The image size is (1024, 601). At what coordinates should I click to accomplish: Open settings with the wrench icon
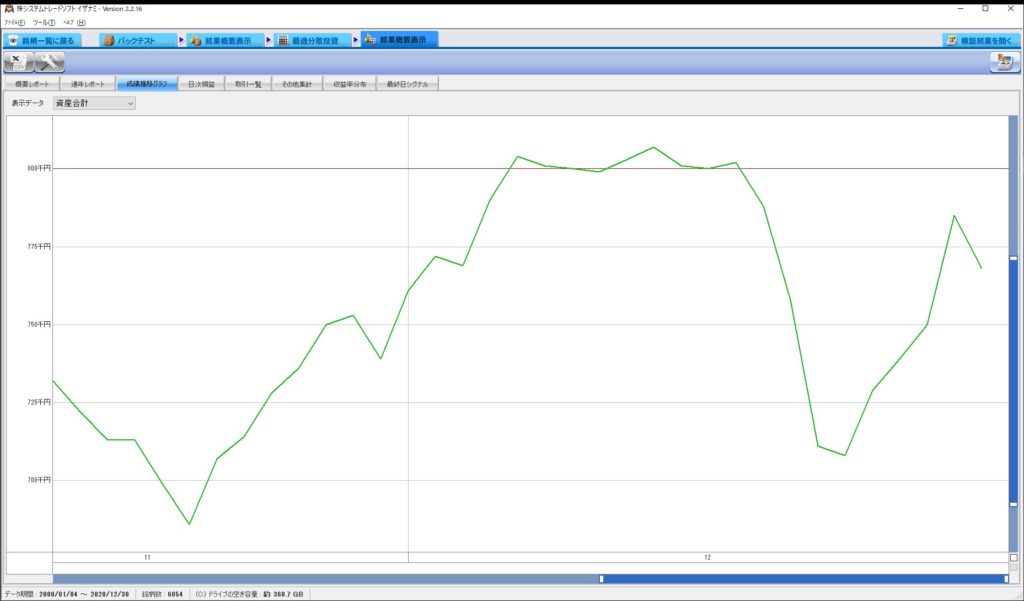click(49, 62)
